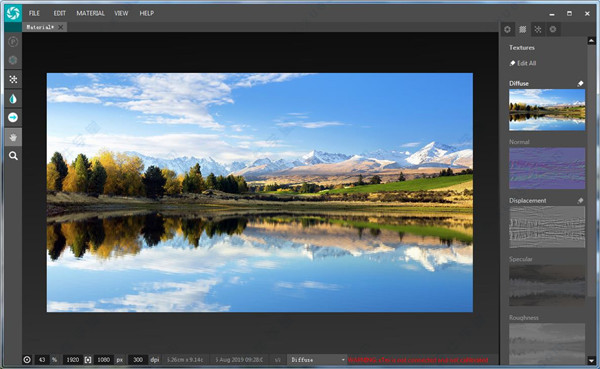Minimize the application window
The height and width of the screenshot is (369, 600).
point(552,14)
